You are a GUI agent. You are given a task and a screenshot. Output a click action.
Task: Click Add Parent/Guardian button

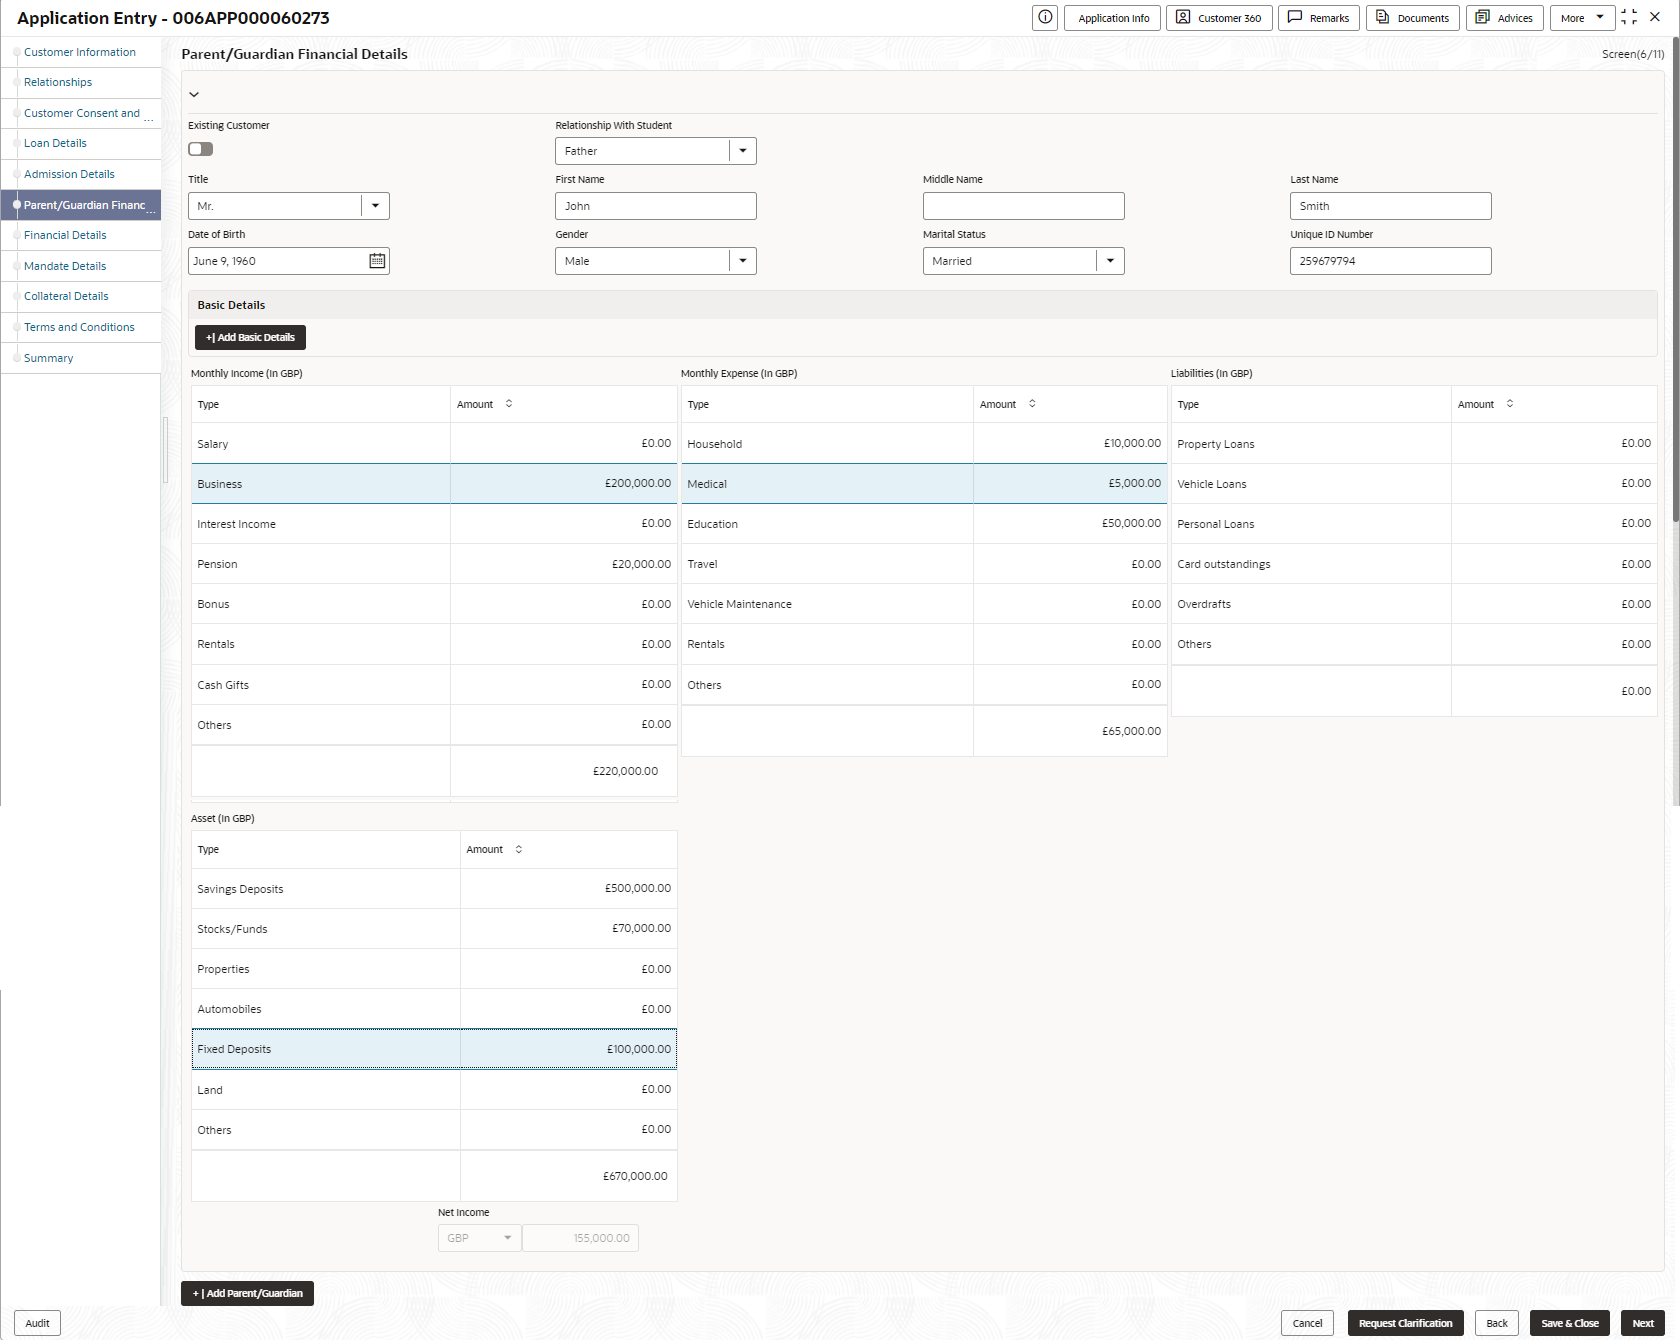[x=247, y=1293]
